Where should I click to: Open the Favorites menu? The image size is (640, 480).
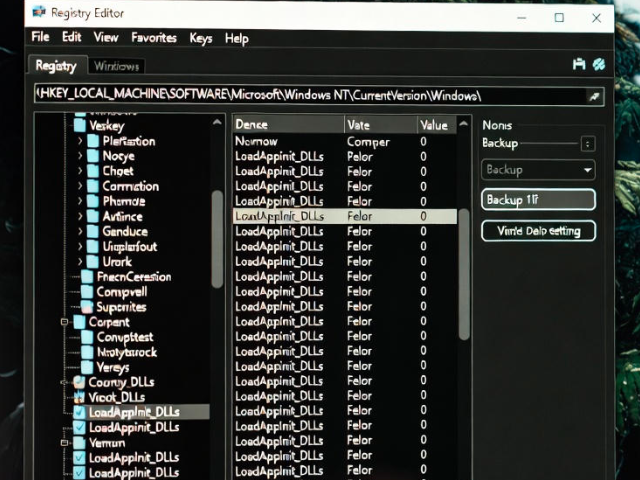tap(154, 38)
